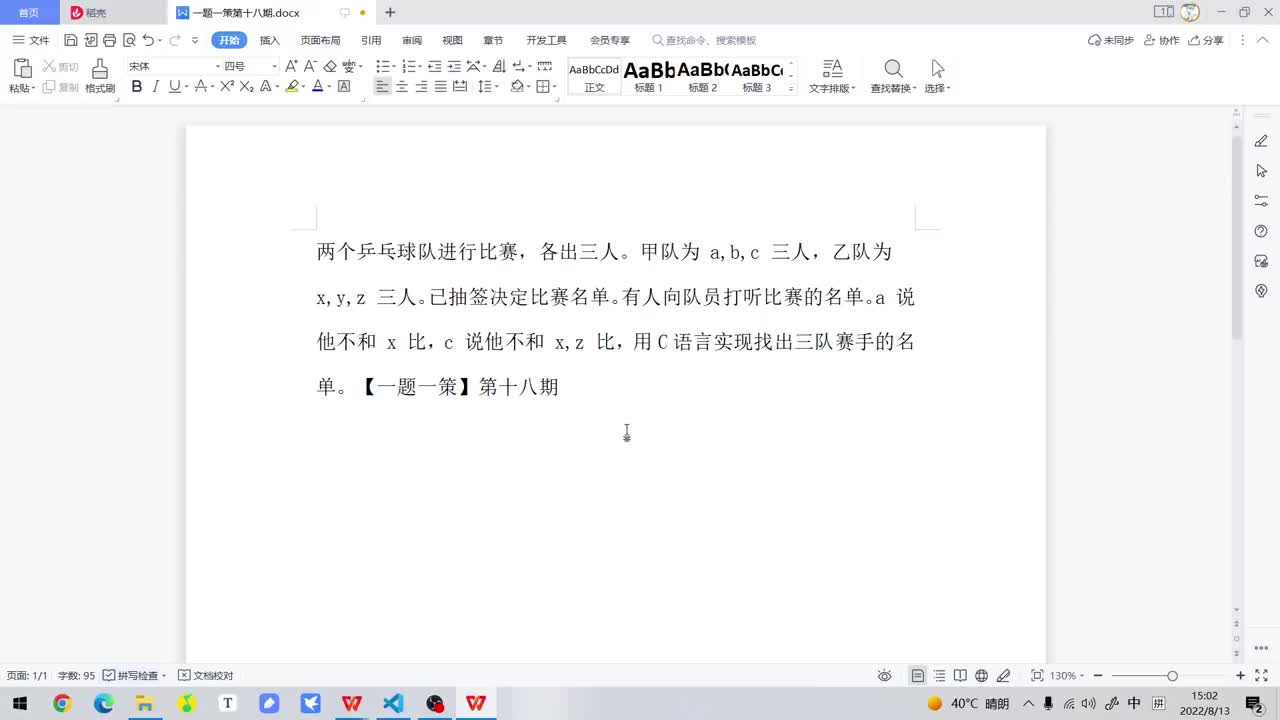This screenshot has height=720, width=1280.
Task: Increase font size with A+ icon
Action: [x=291, y=66]
